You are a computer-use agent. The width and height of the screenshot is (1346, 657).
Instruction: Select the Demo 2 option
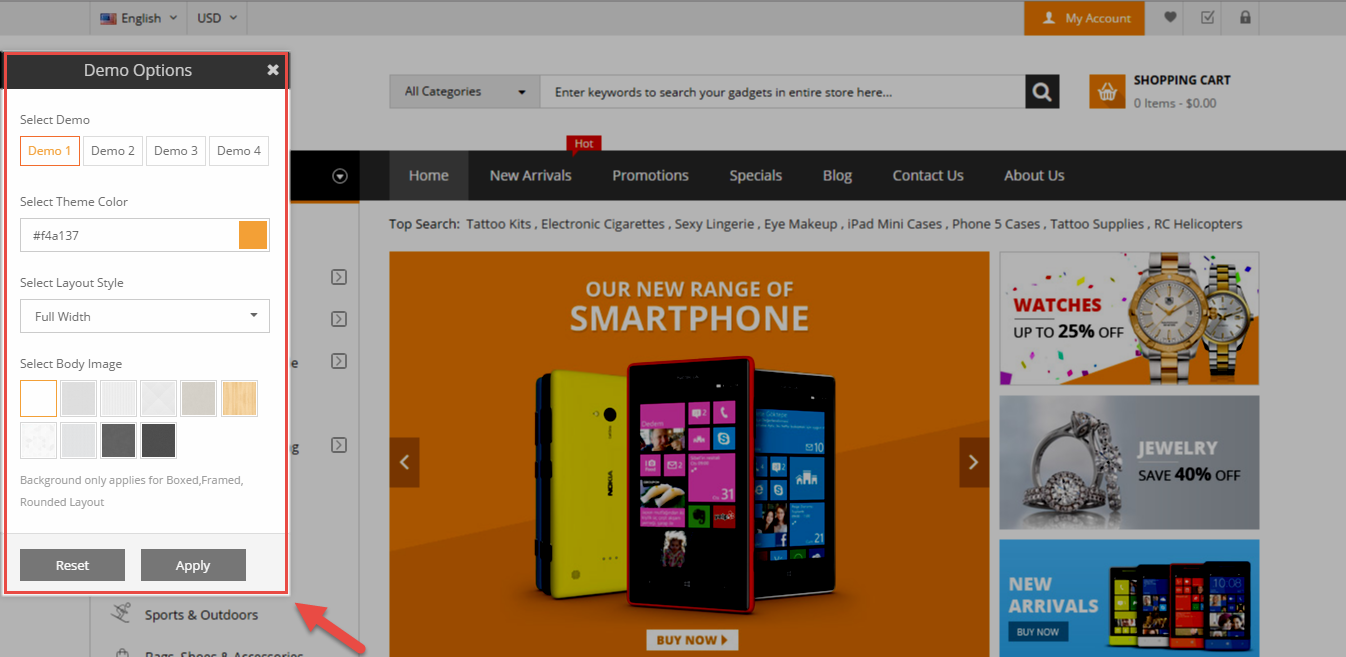[x=113, y=151]
